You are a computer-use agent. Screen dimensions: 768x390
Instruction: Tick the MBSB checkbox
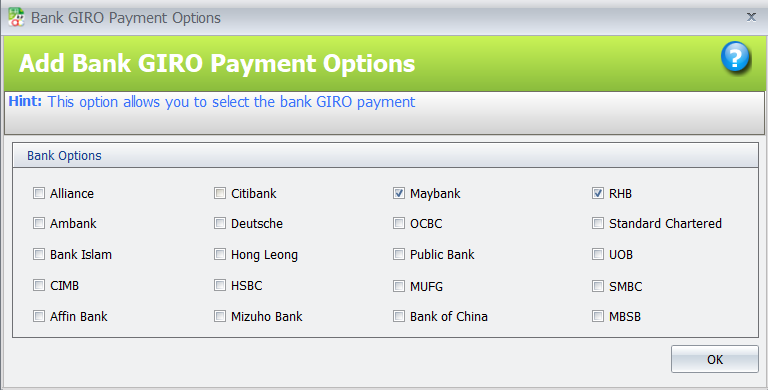[598, 316]
